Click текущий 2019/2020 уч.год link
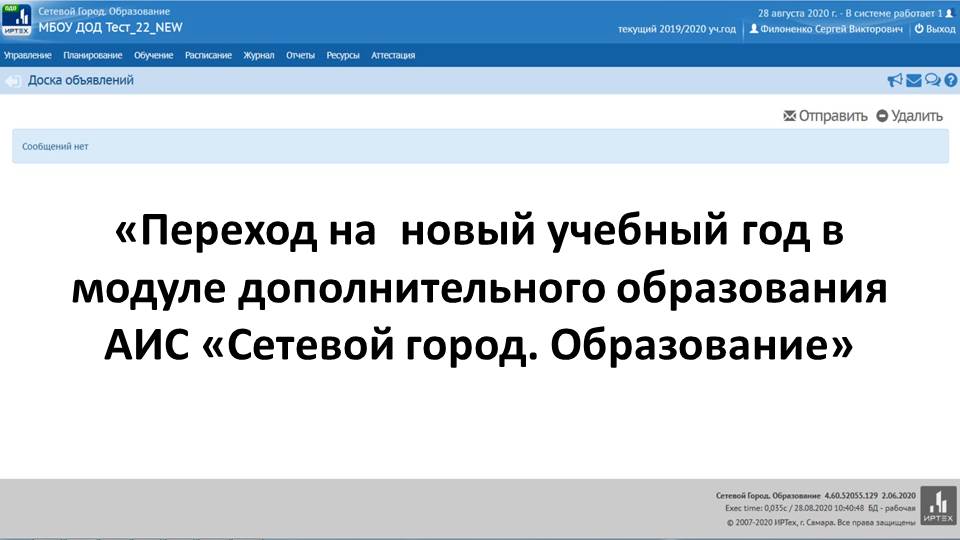The image size is (960, 540). coord(677,29)
